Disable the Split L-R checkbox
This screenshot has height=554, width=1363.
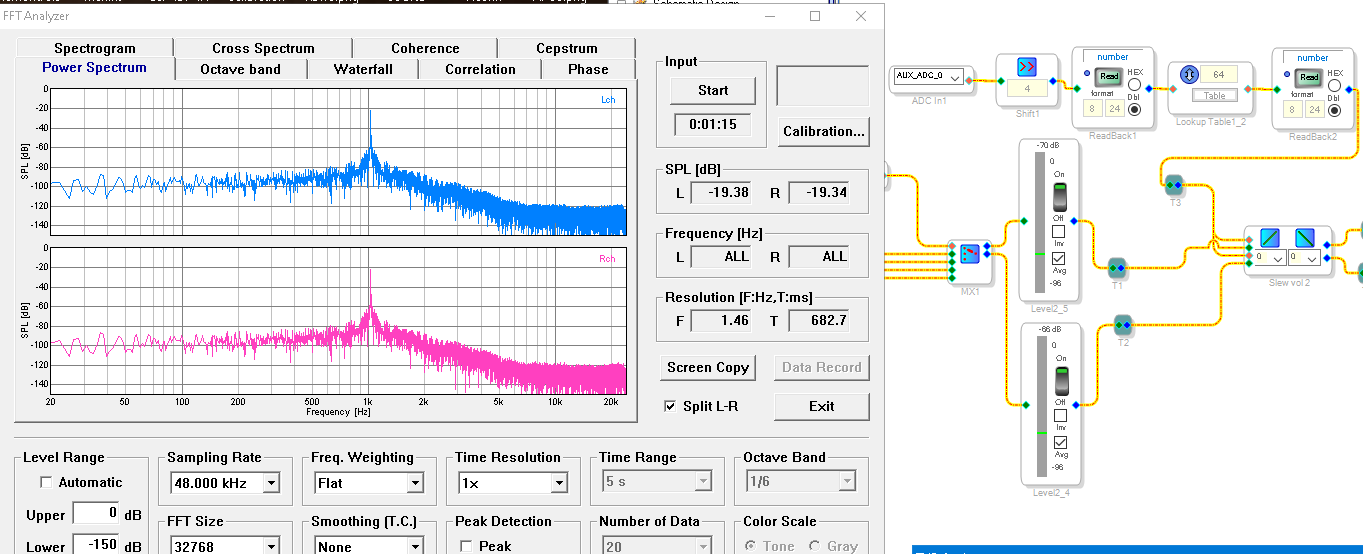(x=670, y=406)
